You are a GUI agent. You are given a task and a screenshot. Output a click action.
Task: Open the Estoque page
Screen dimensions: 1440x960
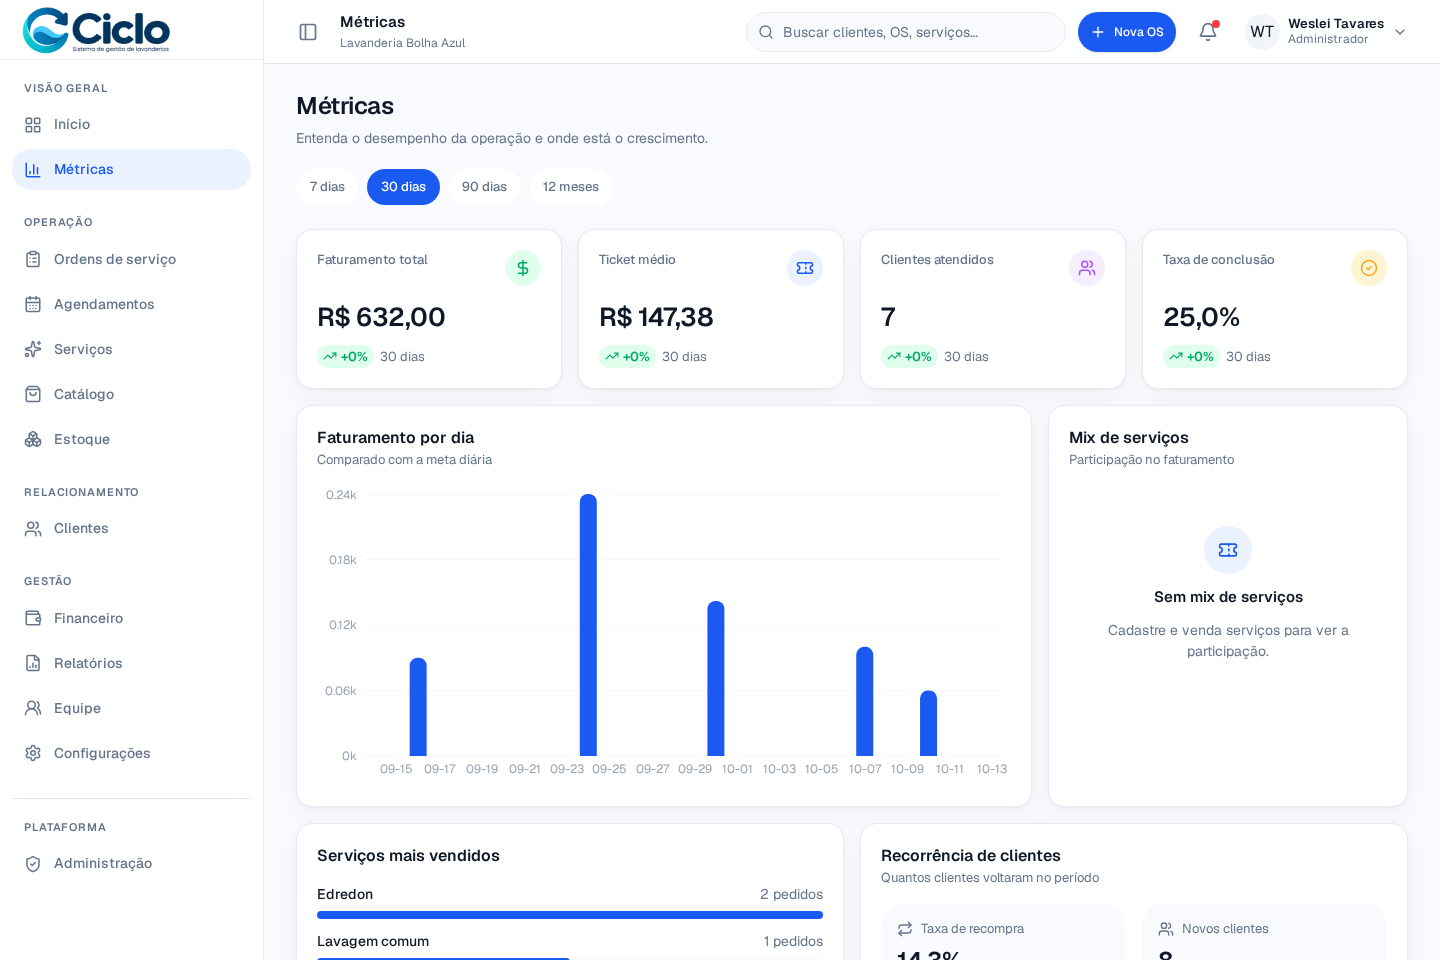131,440
